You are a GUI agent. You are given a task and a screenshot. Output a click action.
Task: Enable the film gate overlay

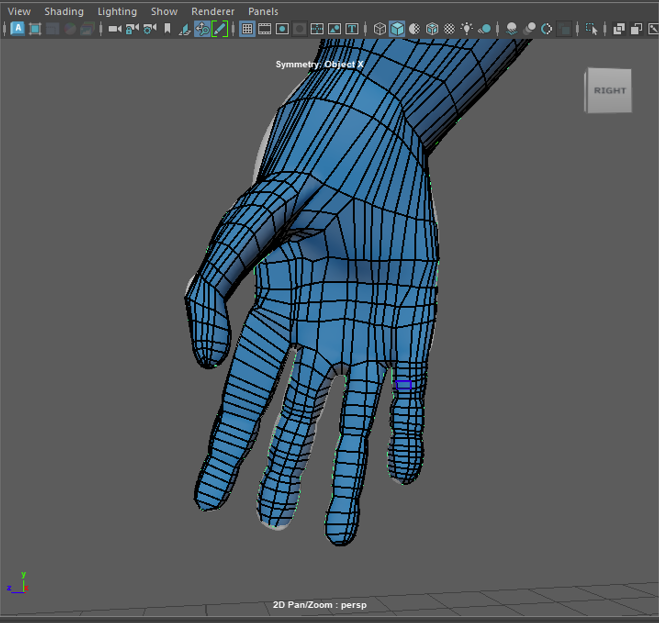pyautogui.click(x=265, y=29)
